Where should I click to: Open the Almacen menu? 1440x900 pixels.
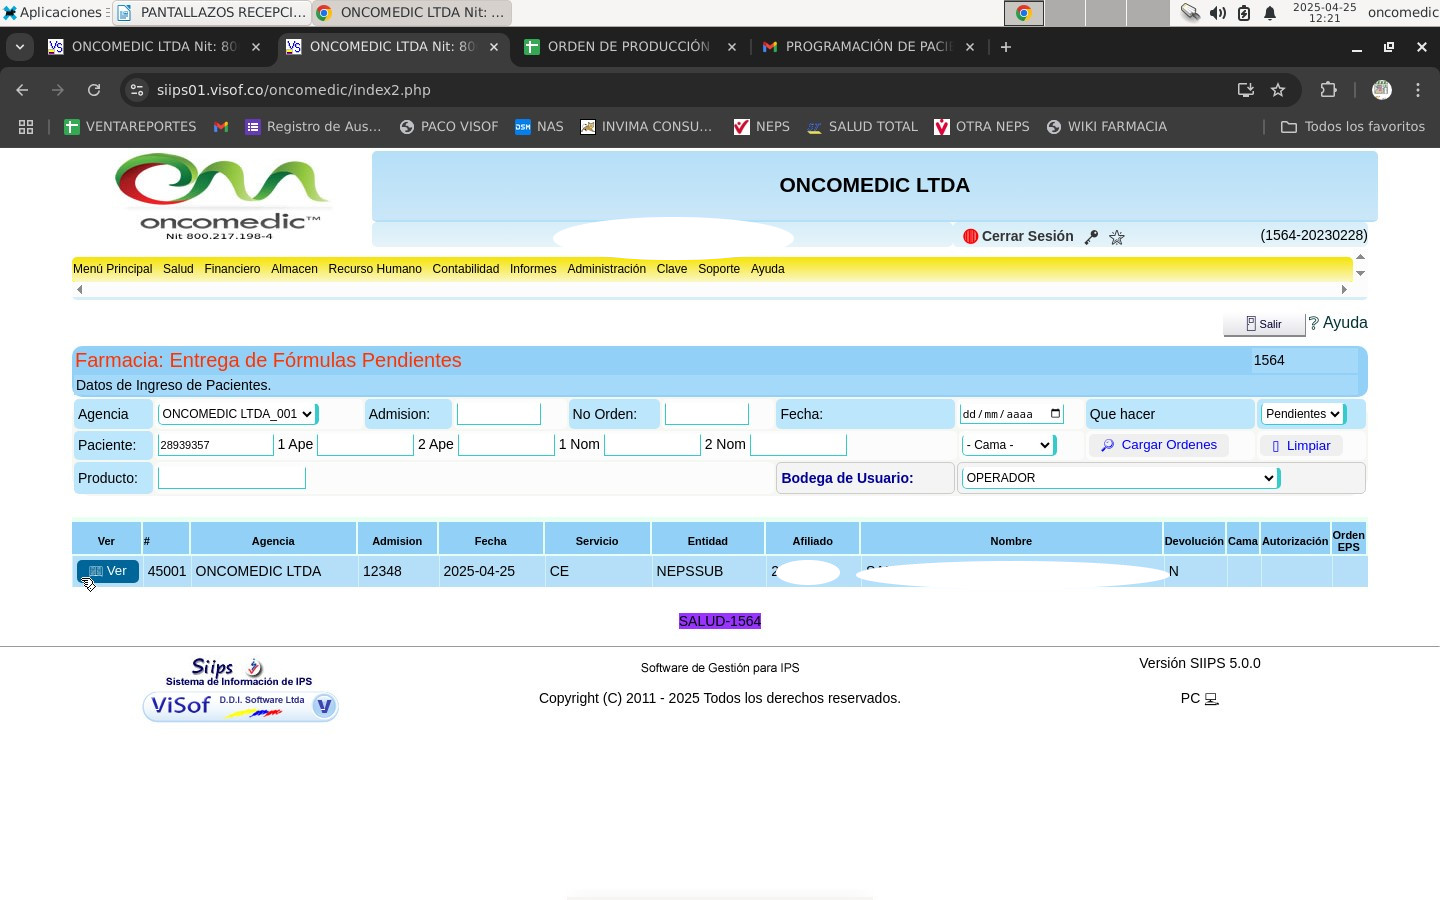pos(294,269)
